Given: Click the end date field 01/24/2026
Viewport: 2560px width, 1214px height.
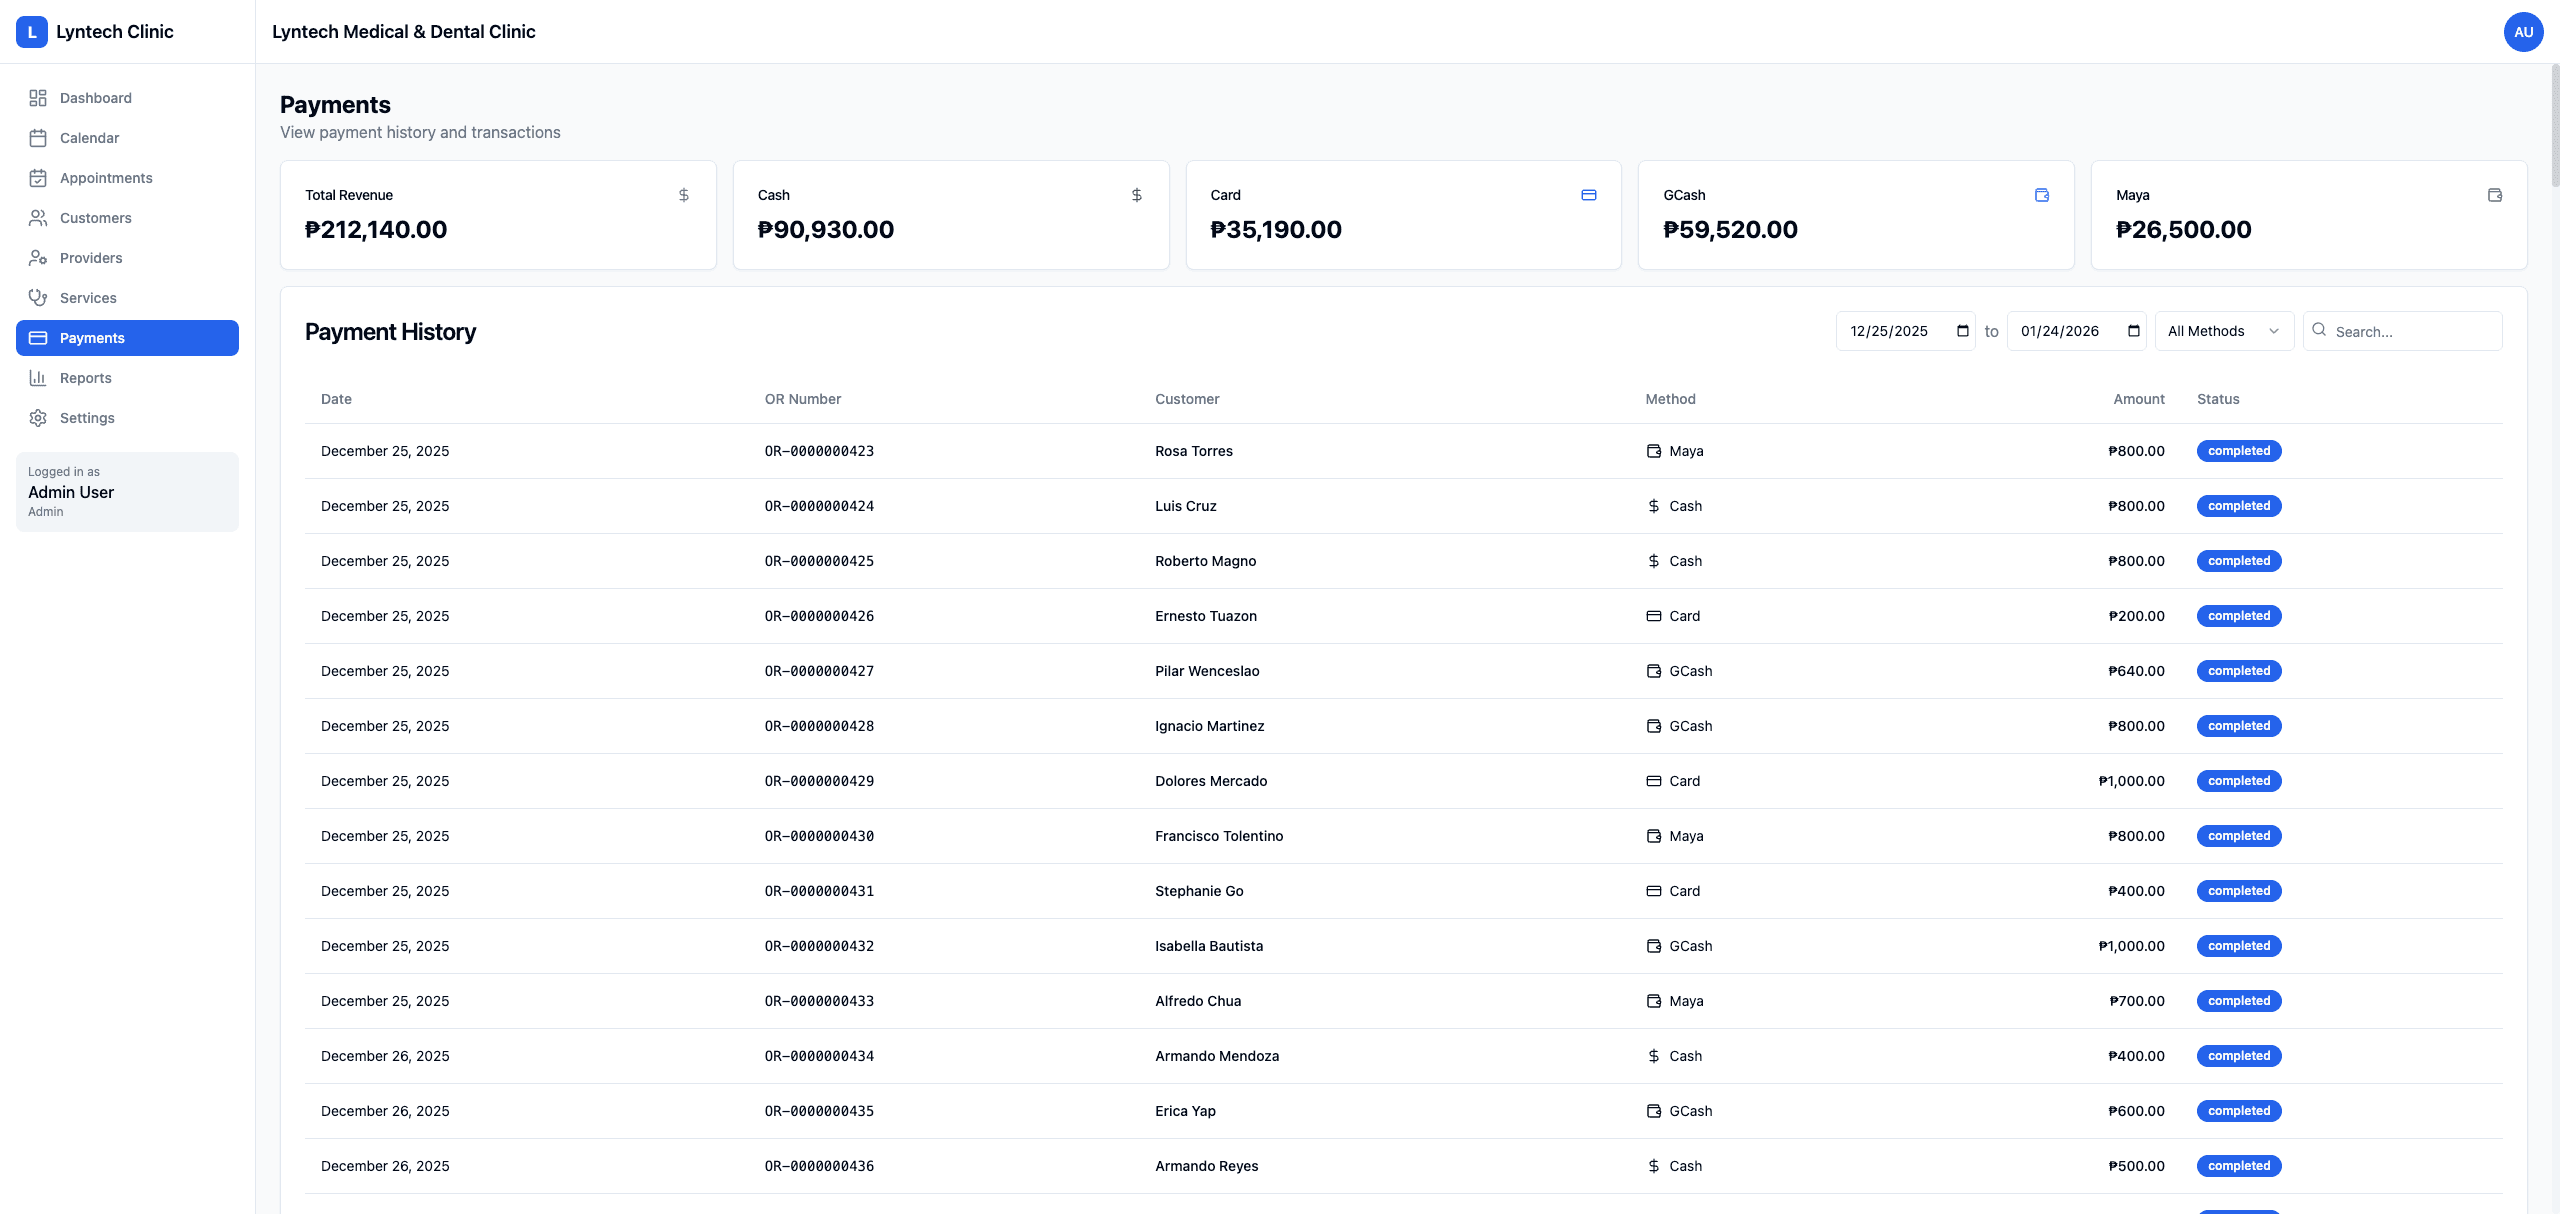Looking at the screenshot, I should pyautogui.click(x=2076, y=331).
